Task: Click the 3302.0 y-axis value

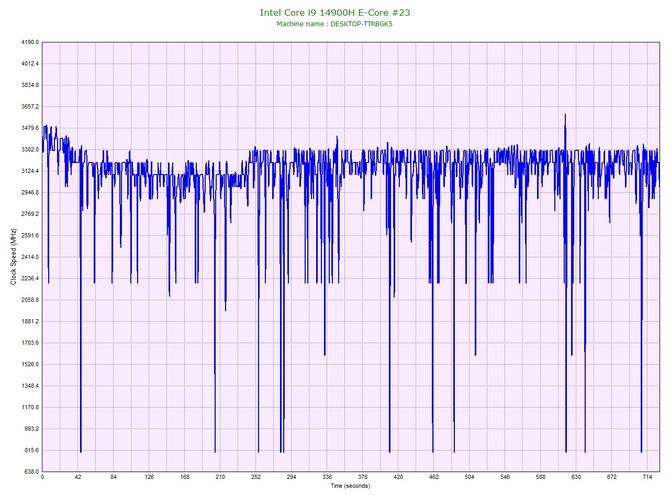Action: click(x=30, y=150)
